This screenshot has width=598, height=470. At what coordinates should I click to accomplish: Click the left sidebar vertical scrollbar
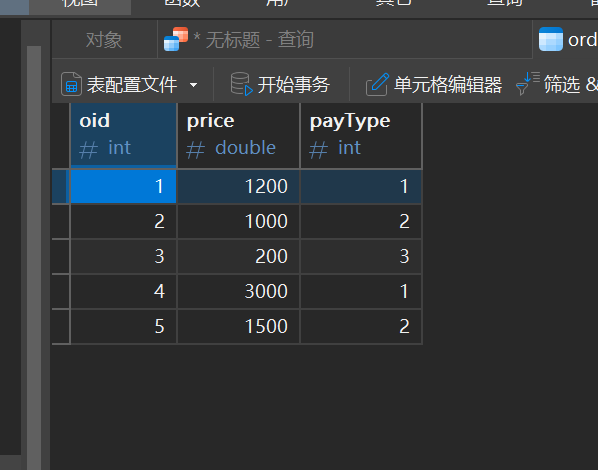tap(34, 258)
